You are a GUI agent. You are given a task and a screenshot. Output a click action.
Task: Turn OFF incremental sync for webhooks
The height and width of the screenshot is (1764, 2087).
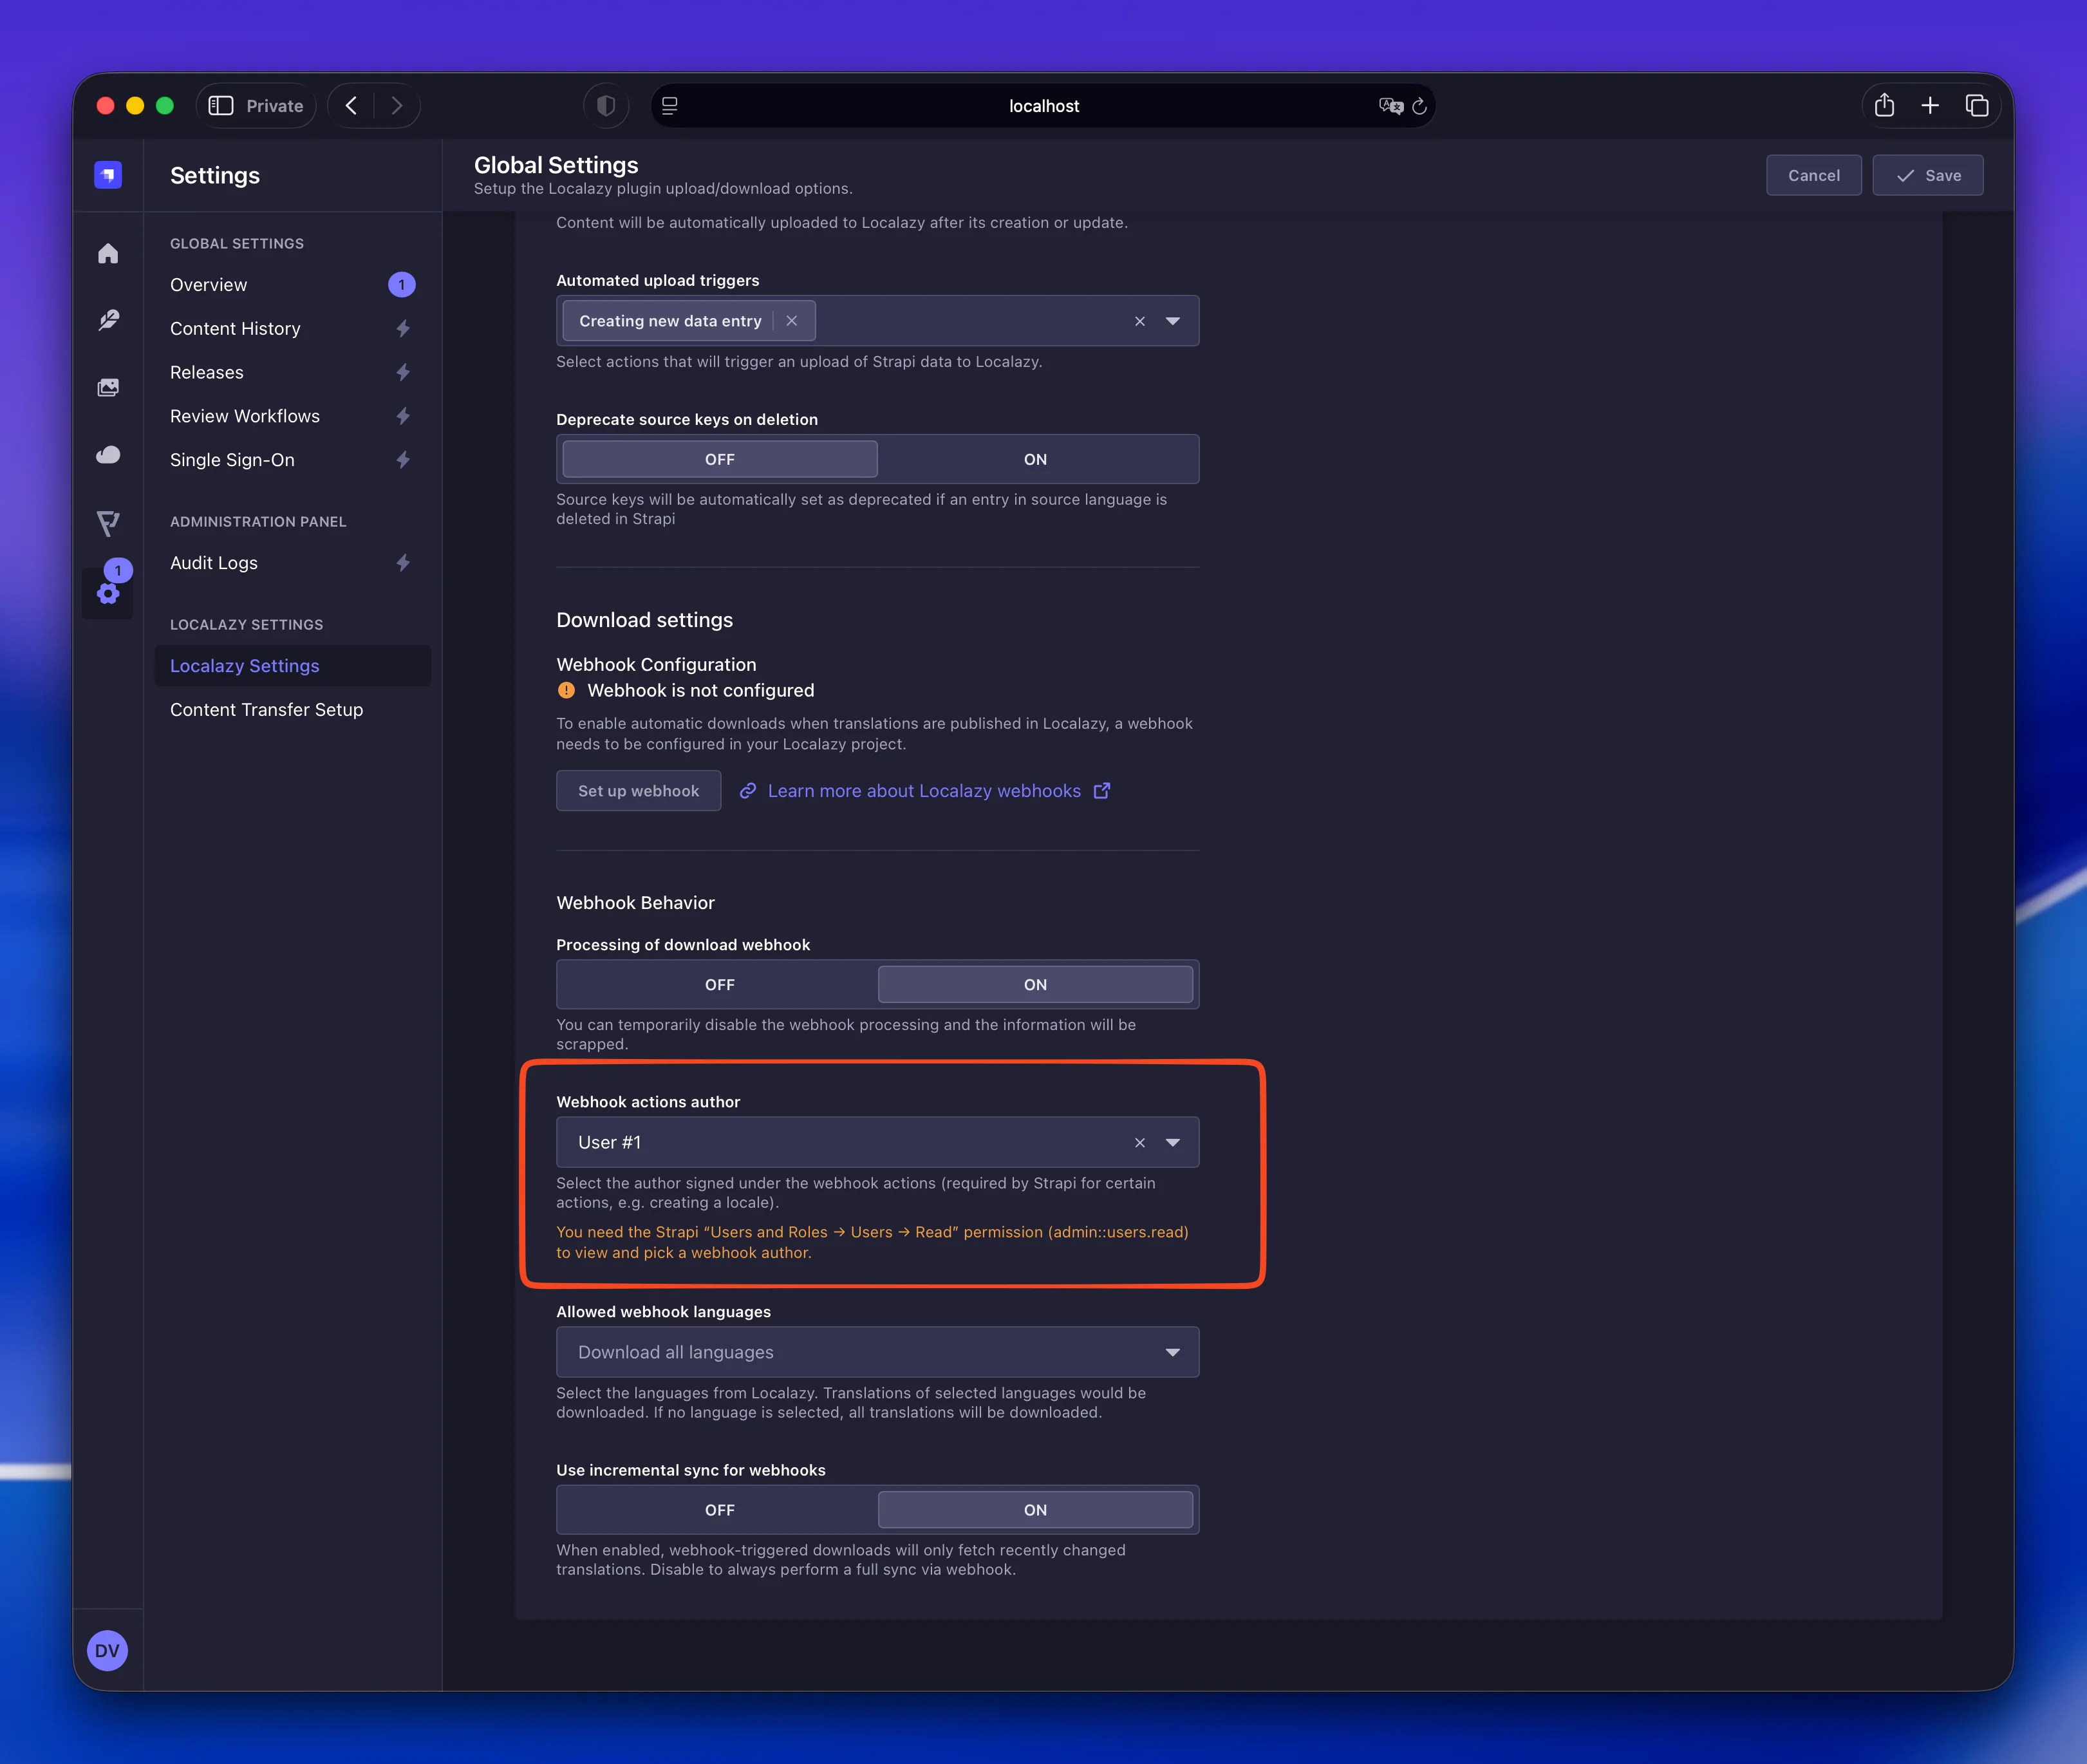coord(719,1510)
